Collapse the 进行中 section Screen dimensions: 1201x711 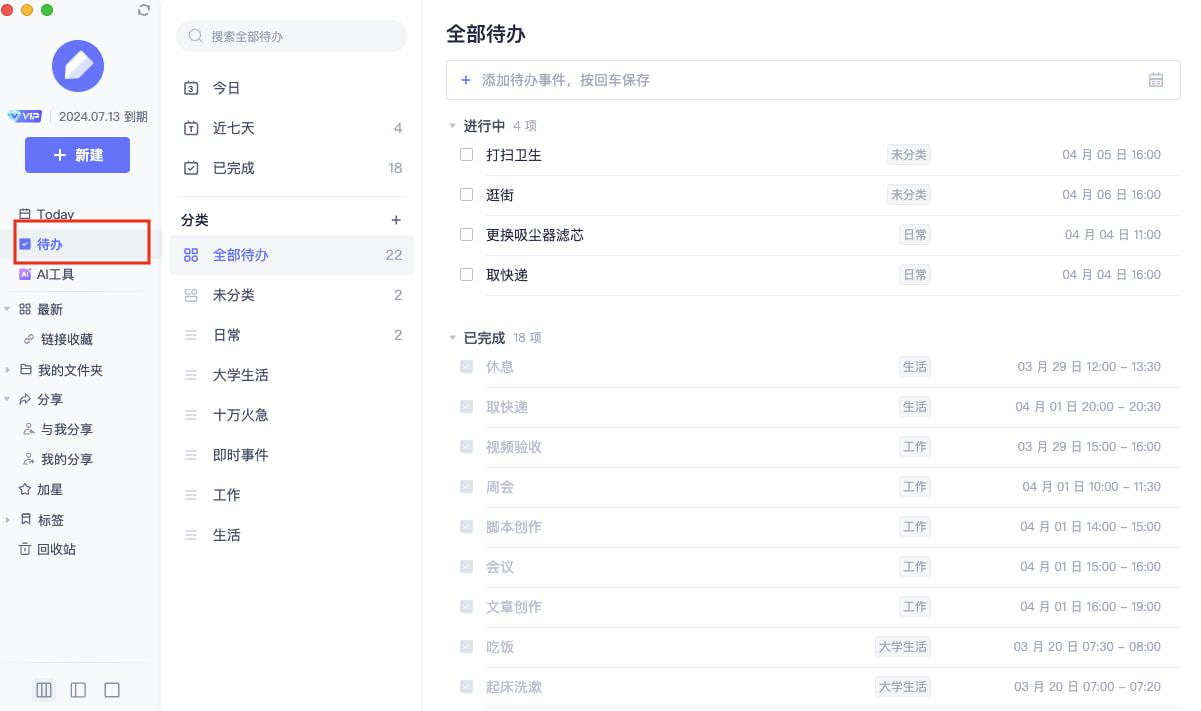452,126
